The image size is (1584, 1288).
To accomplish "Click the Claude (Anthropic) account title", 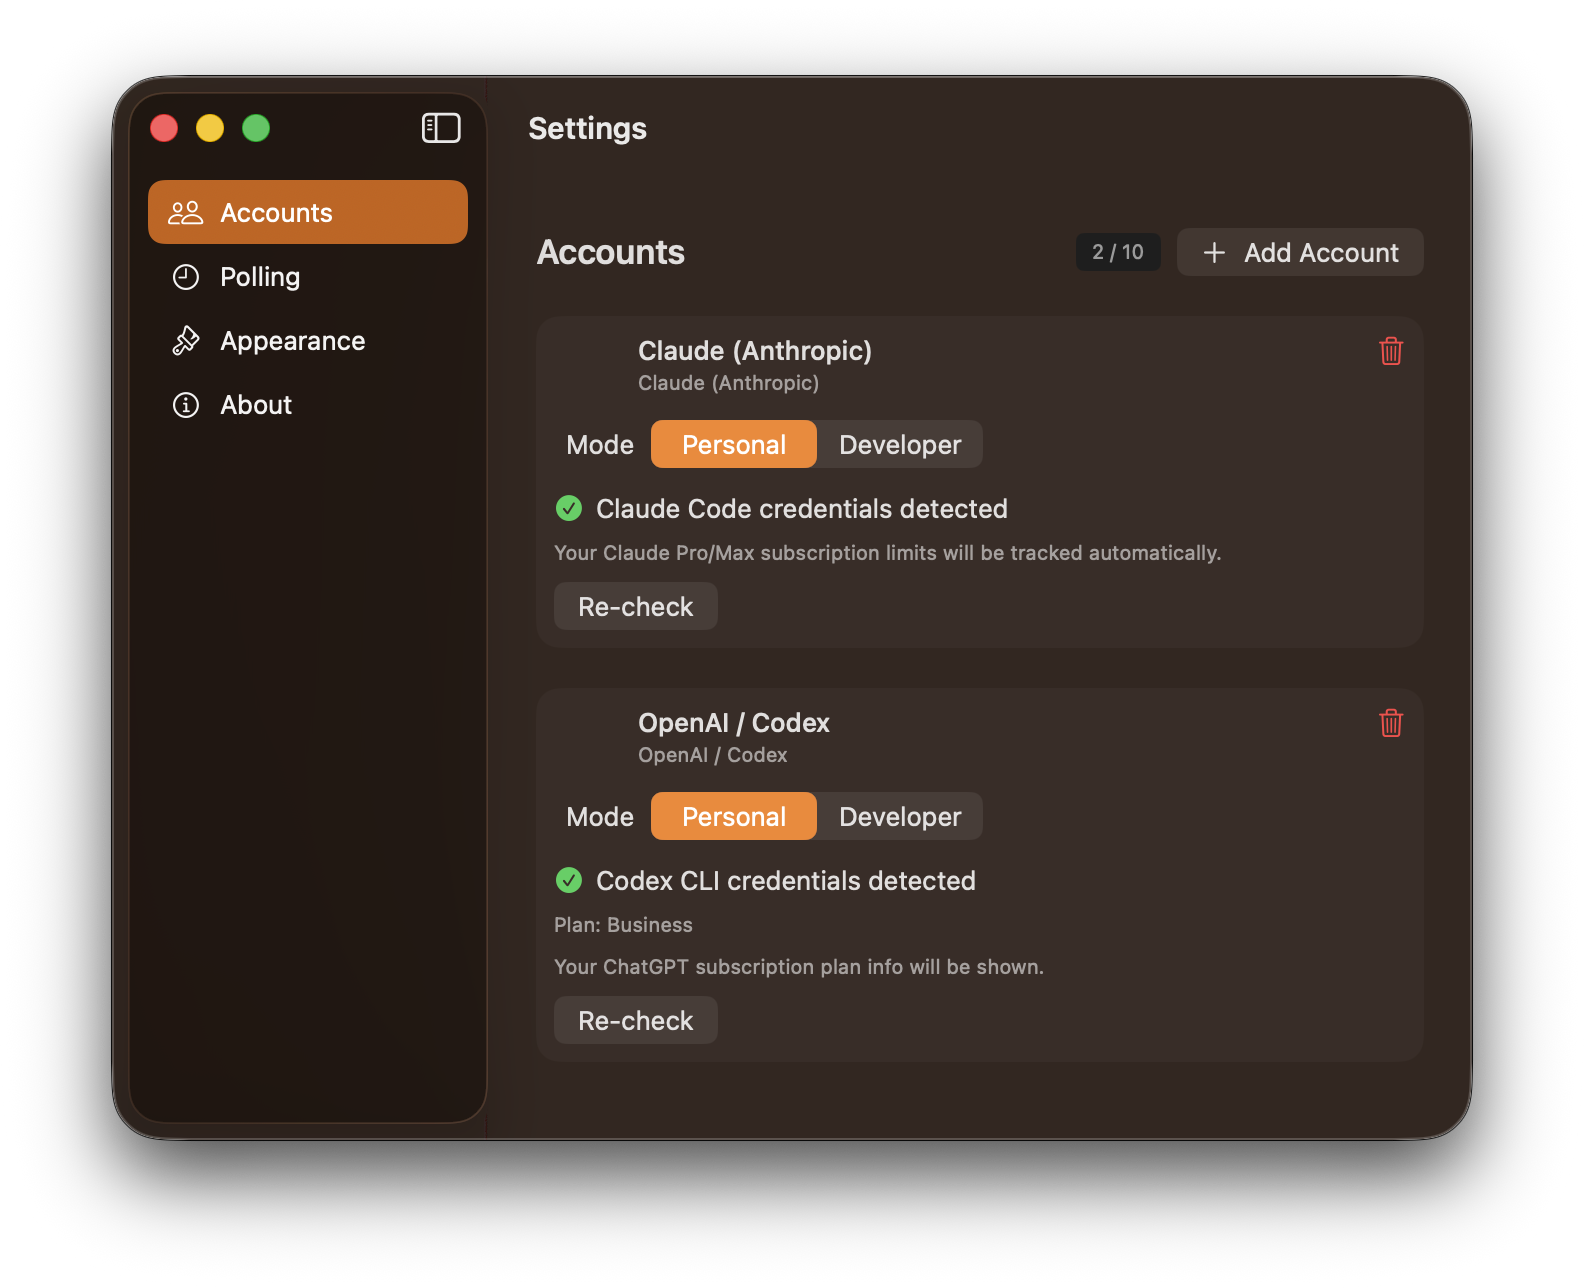I will (755, 351).
